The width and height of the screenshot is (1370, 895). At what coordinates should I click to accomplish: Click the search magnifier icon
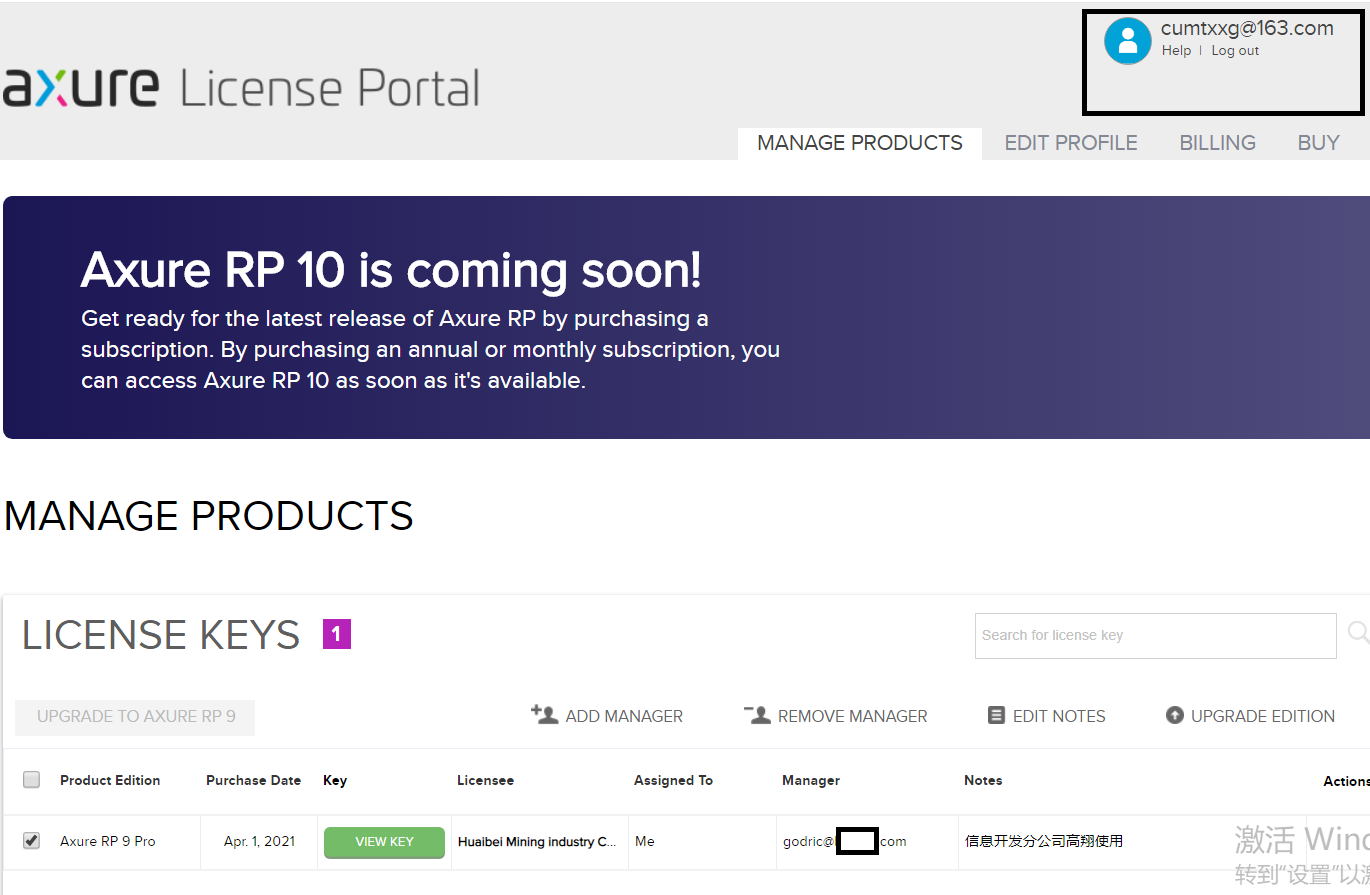[x=1358, y=632]
